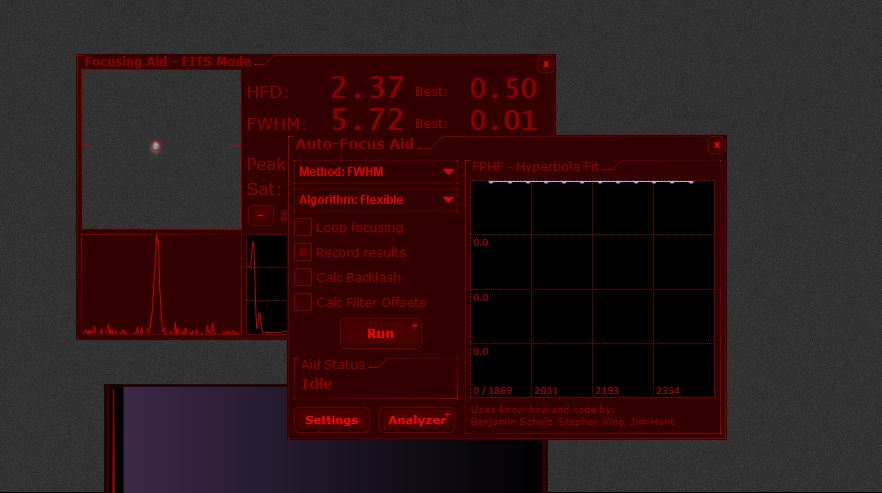This screenshot has width=882, height=493.
Task: Click the star in the preview image
Action: (155, 146)
